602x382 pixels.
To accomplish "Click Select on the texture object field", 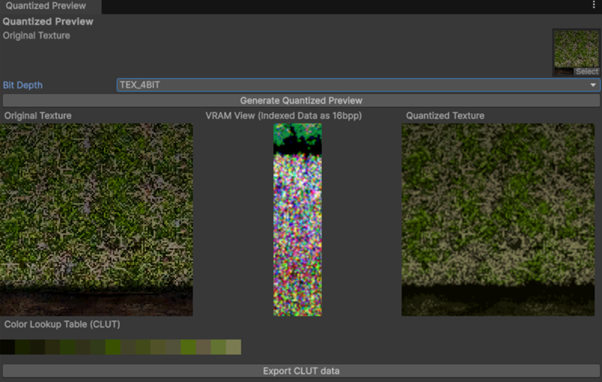I will point(587,71).
